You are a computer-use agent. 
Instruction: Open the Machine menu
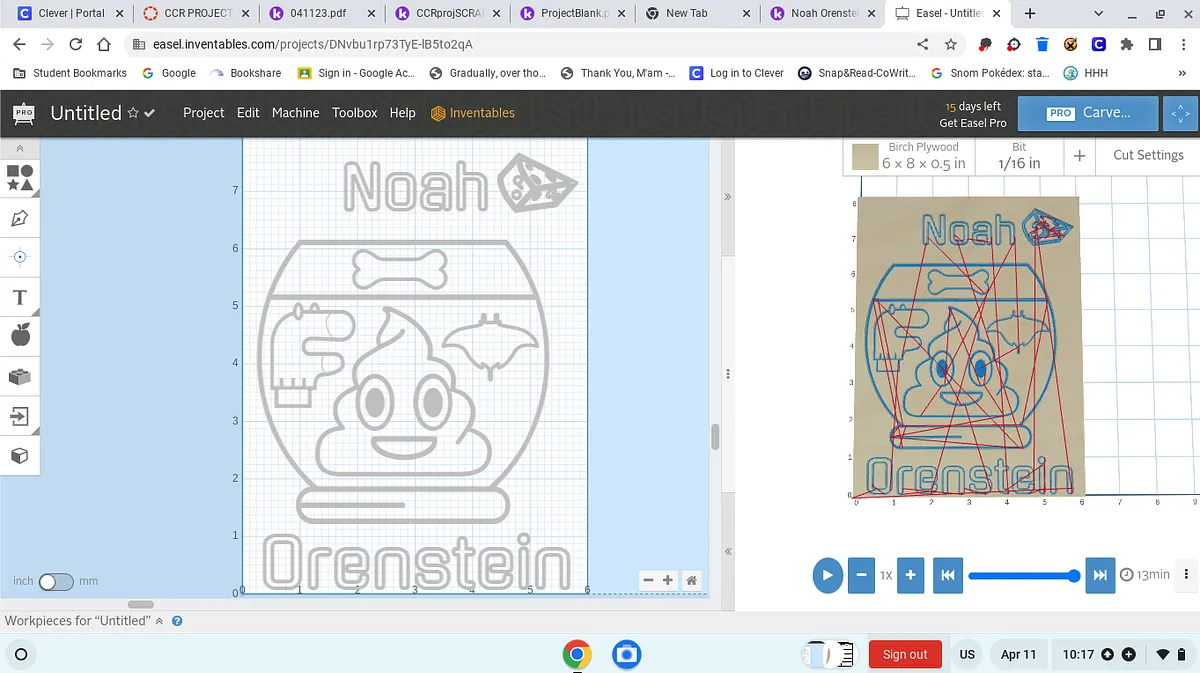pos(295,113)
